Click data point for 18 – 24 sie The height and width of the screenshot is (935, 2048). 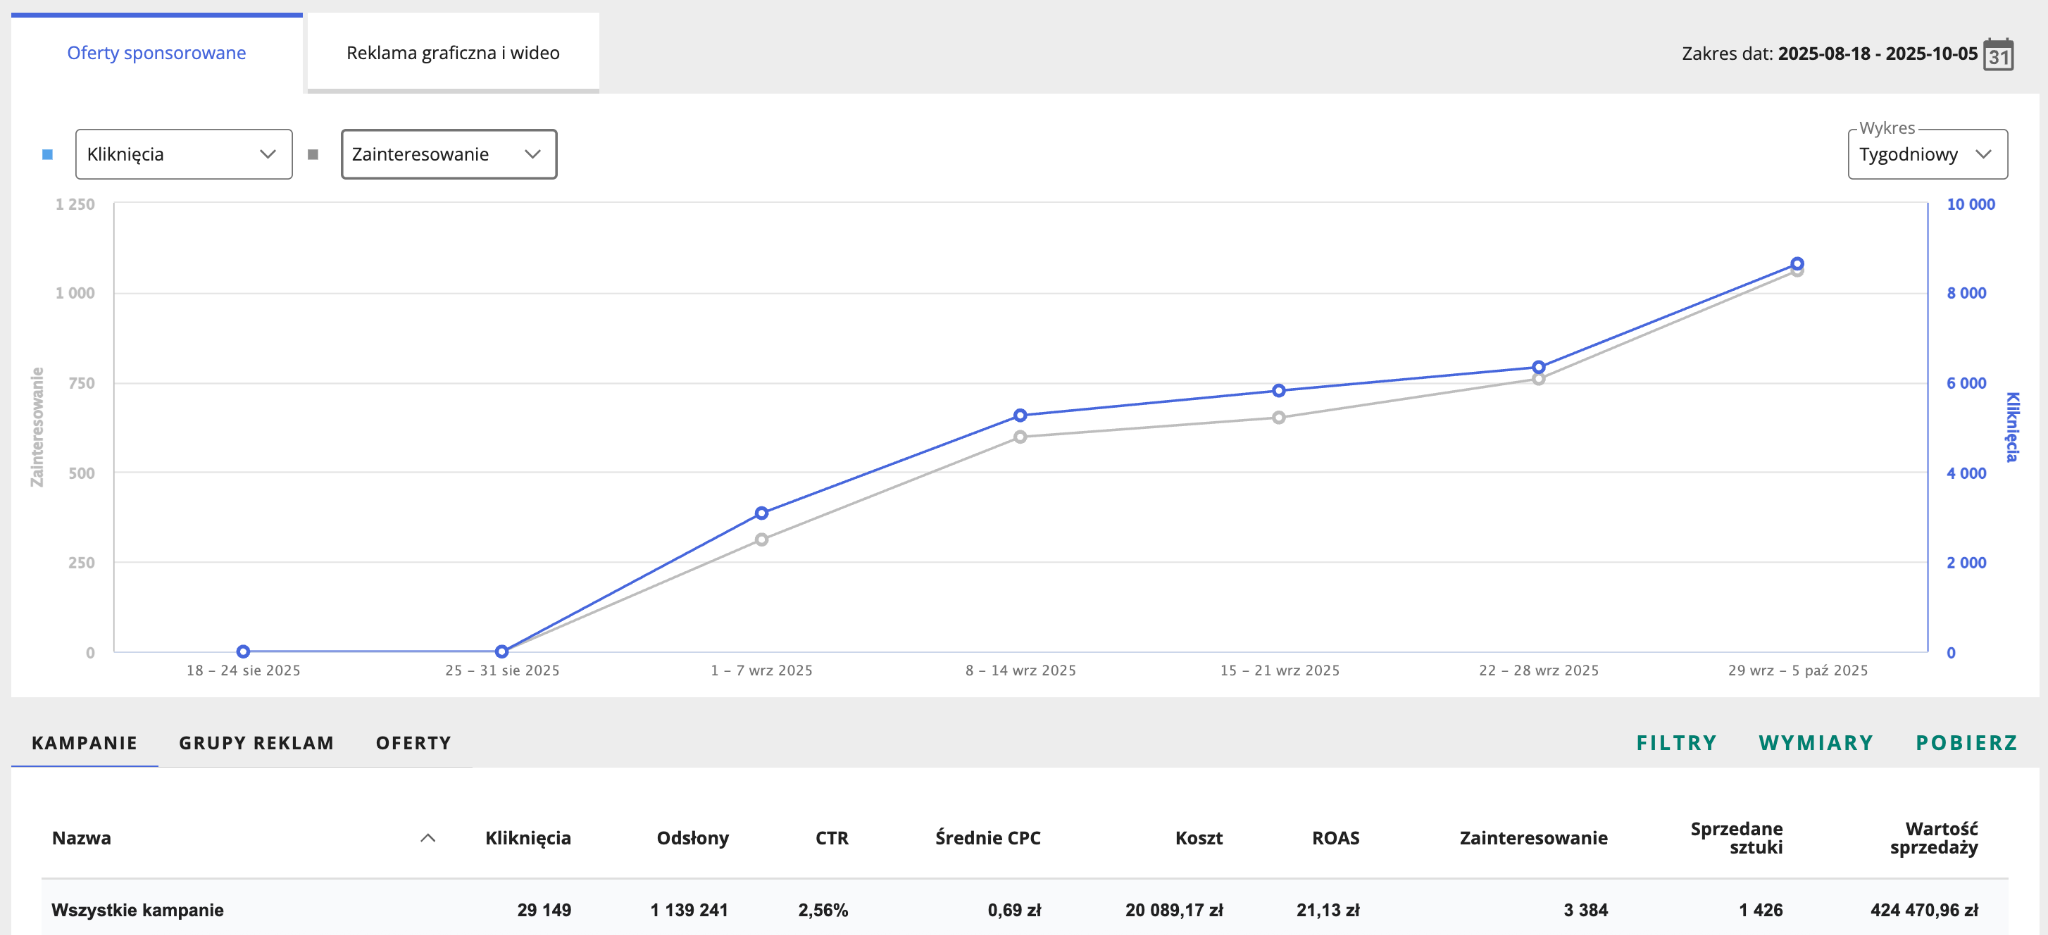243,652
